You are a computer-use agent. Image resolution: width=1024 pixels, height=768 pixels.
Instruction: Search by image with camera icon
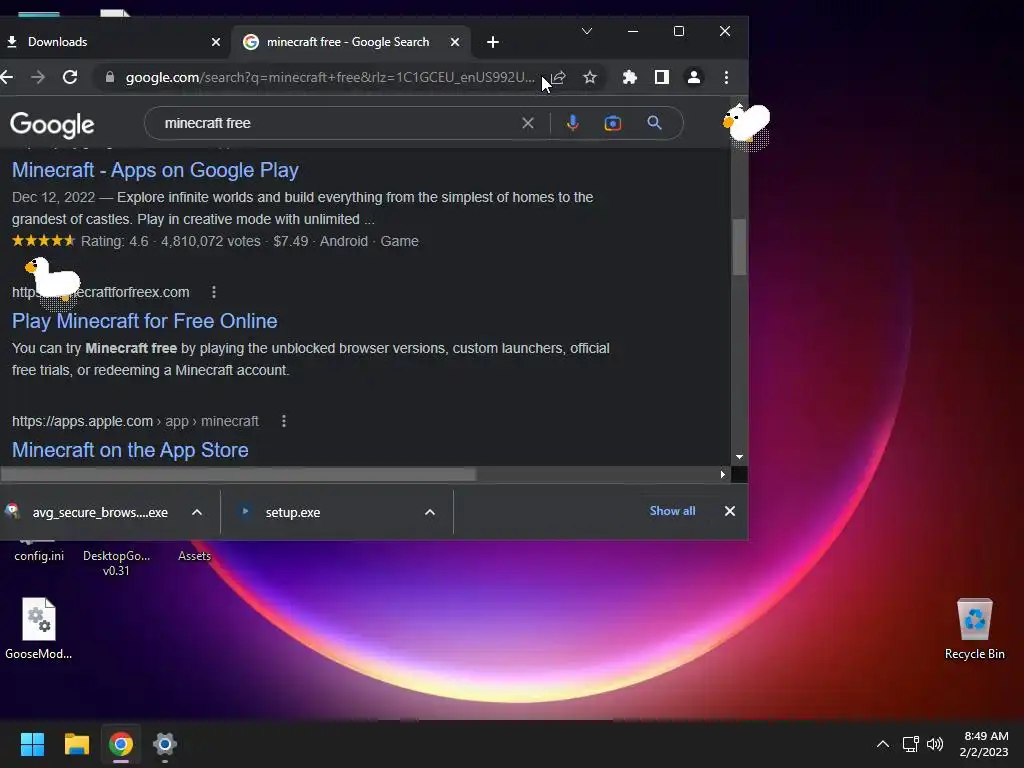point(613,123)
